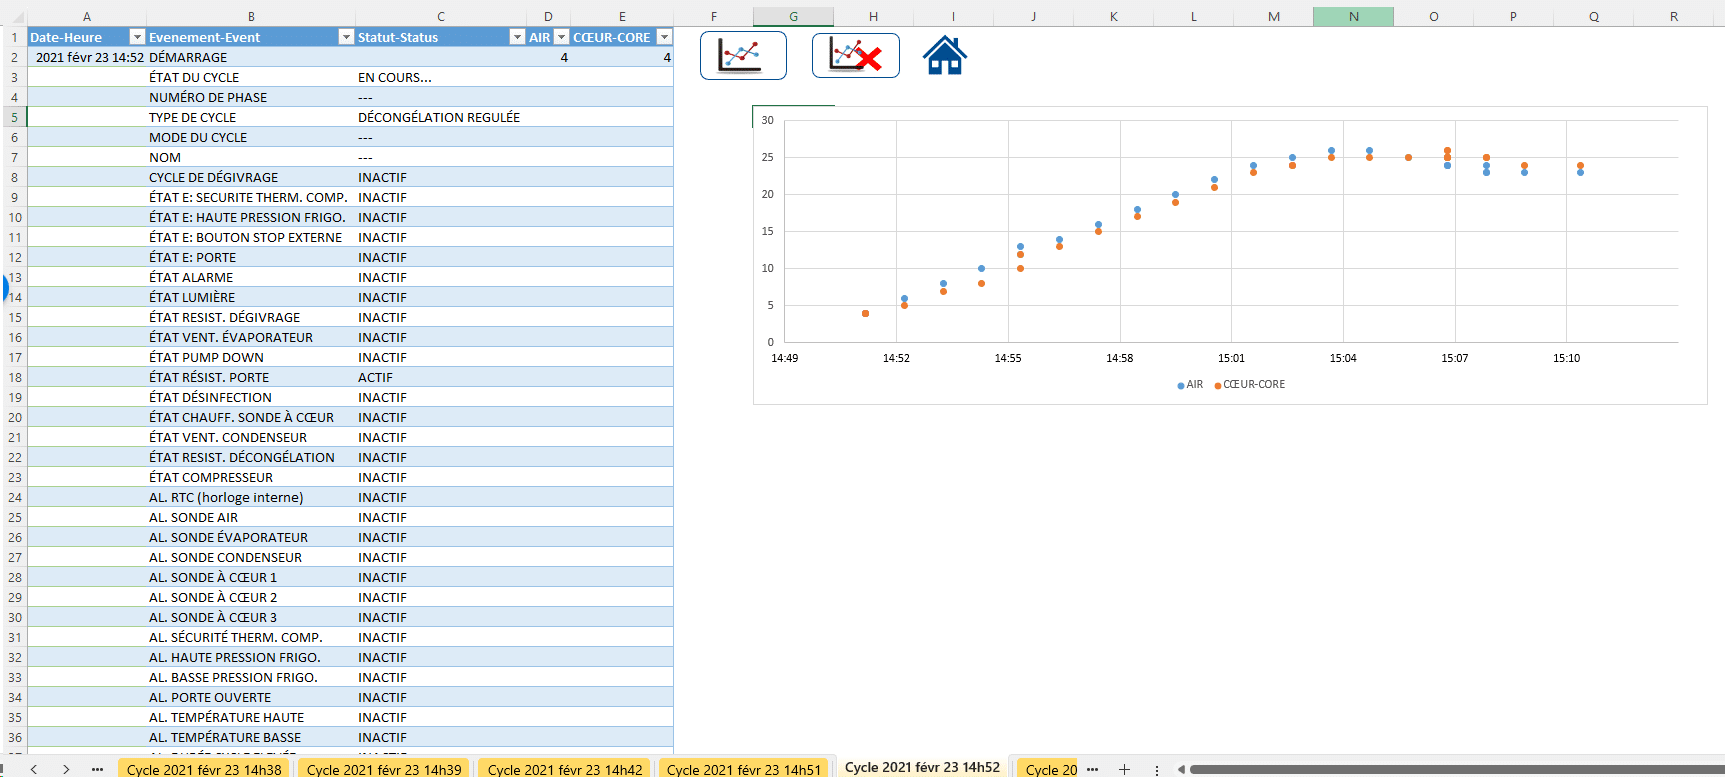Click the blue home icon

[944, 56]
